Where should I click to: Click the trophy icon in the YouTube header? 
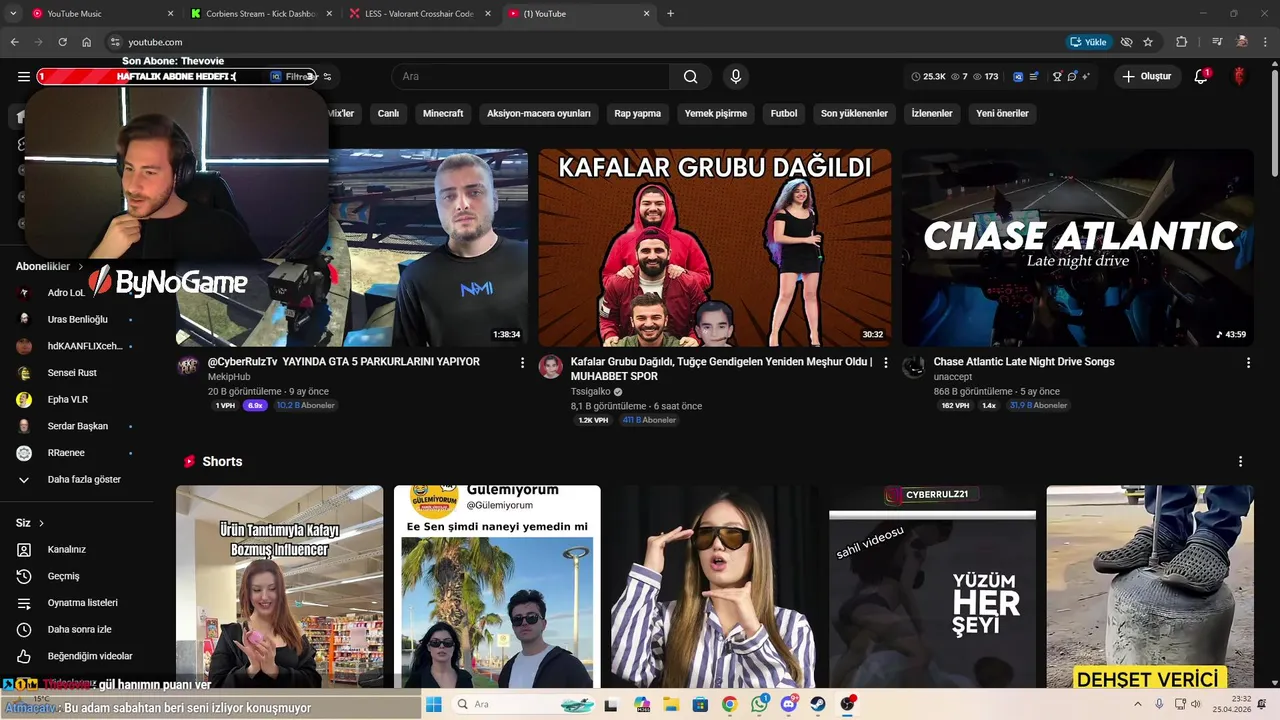pos(1057,77)
